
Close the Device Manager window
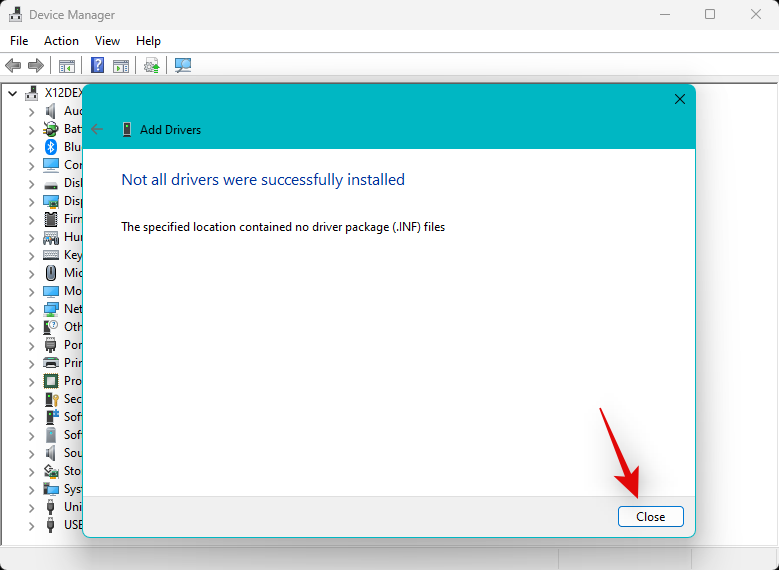(756, 14)
